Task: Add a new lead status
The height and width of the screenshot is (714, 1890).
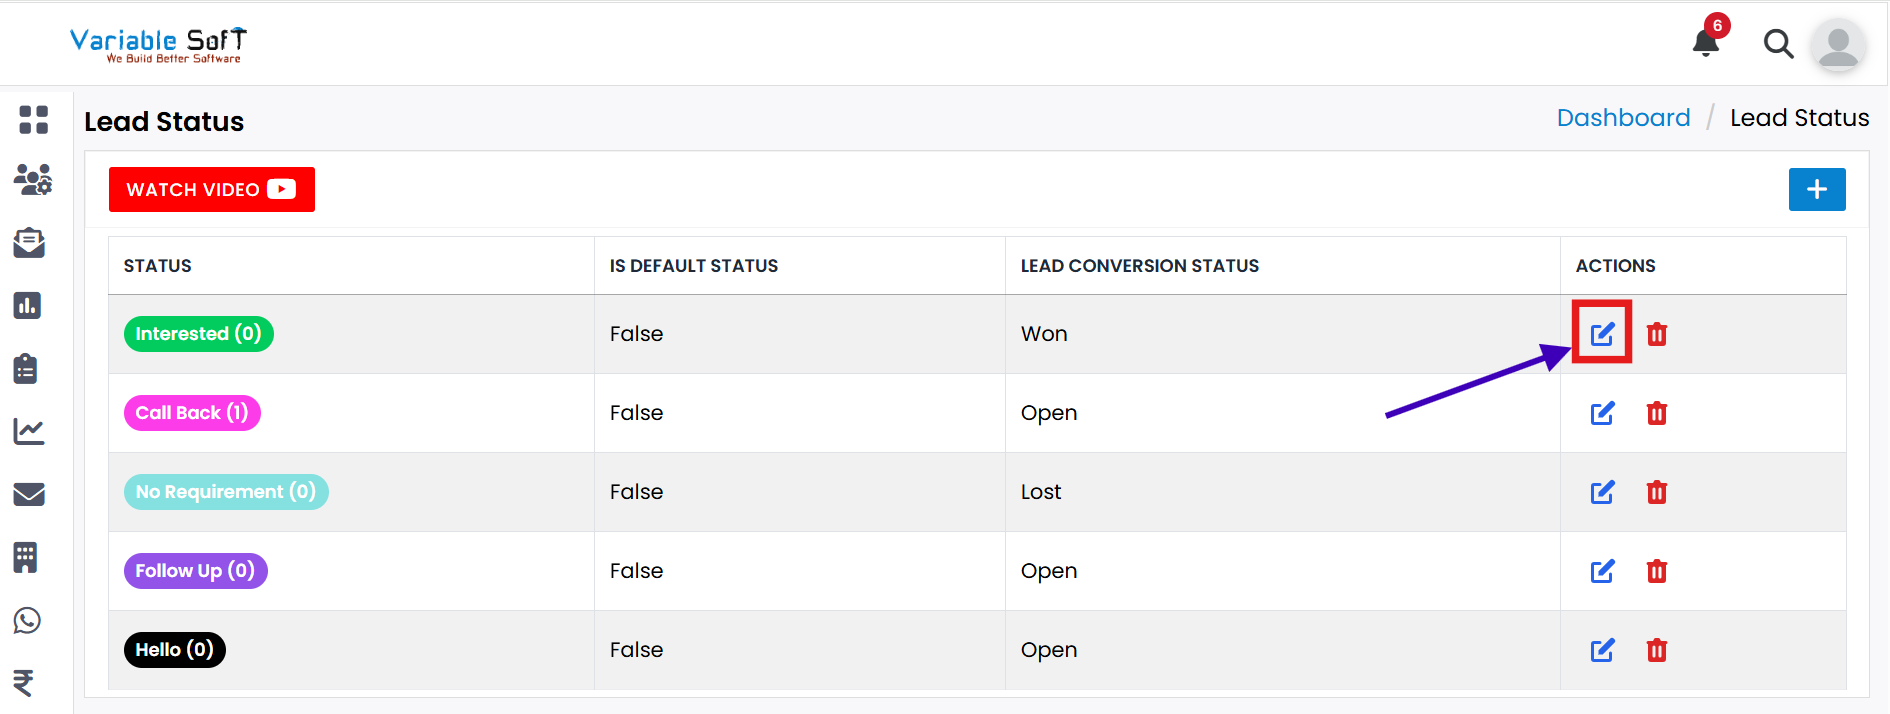Action: pyautogui.click(x=1816, y=189)
